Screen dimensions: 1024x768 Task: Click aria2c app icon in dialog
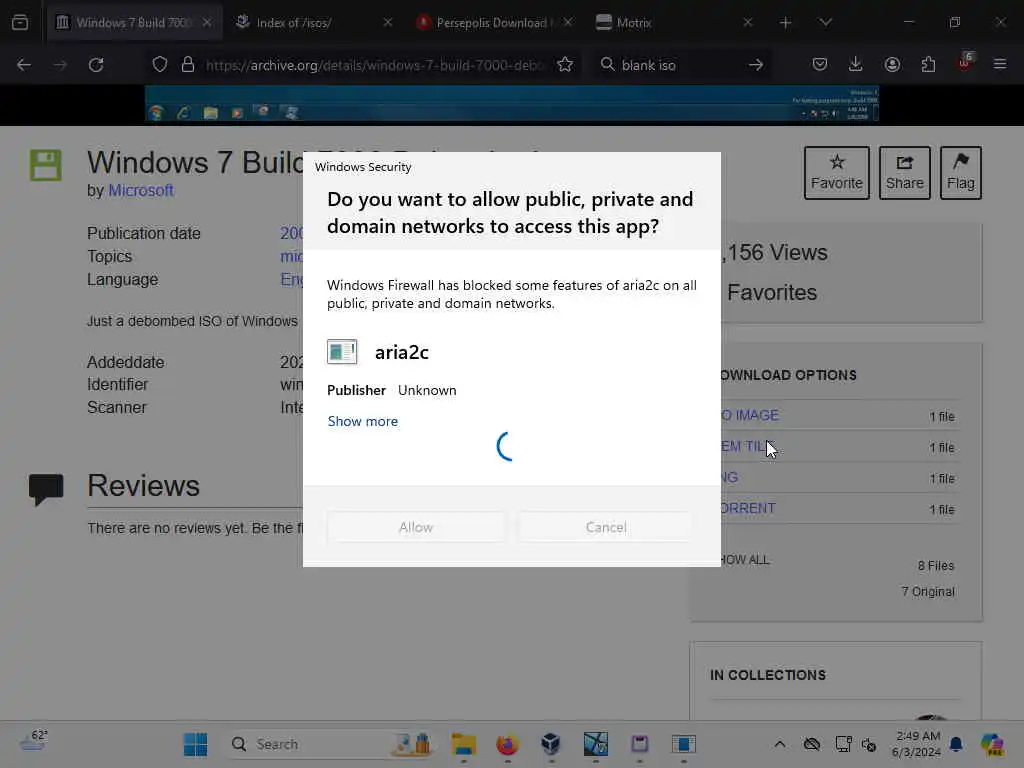point(342,352)
